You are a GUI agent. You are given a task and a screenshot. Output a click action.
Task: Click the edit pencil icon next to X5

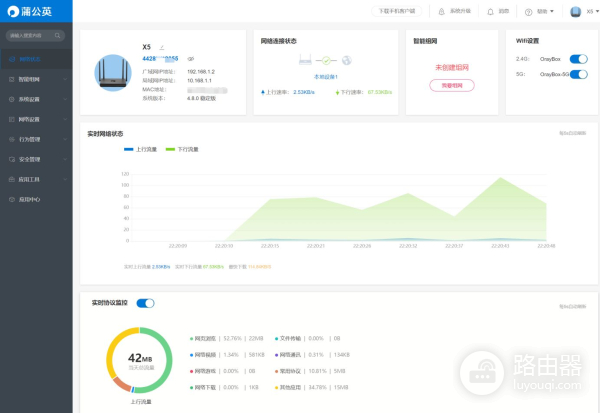coord(162,47)
